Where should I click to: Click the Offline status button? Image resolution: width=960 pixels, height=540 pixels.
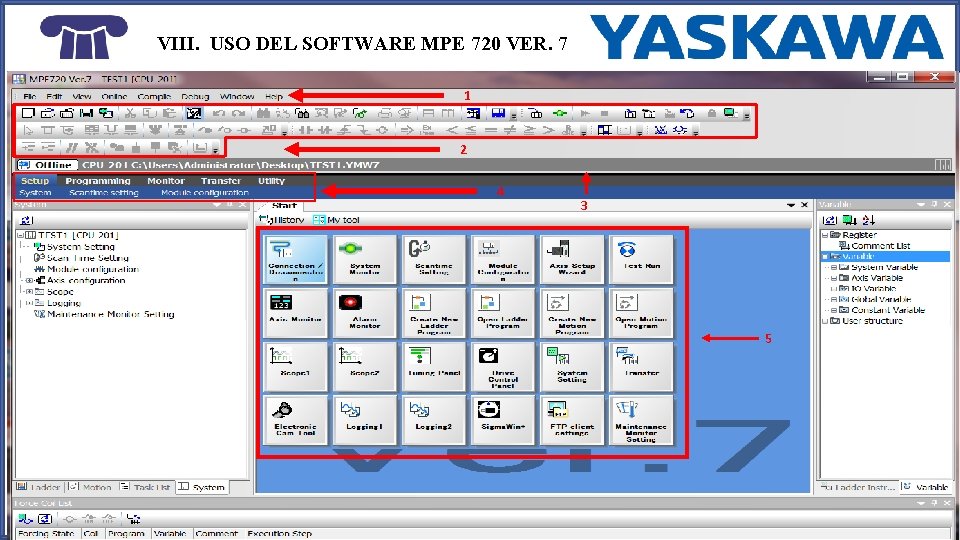47,165
